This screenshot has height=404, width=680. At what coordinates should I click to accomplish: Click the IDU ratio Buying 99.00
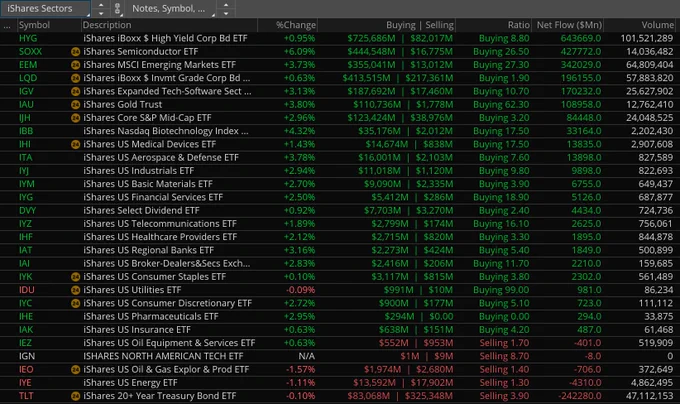[501, 290]
